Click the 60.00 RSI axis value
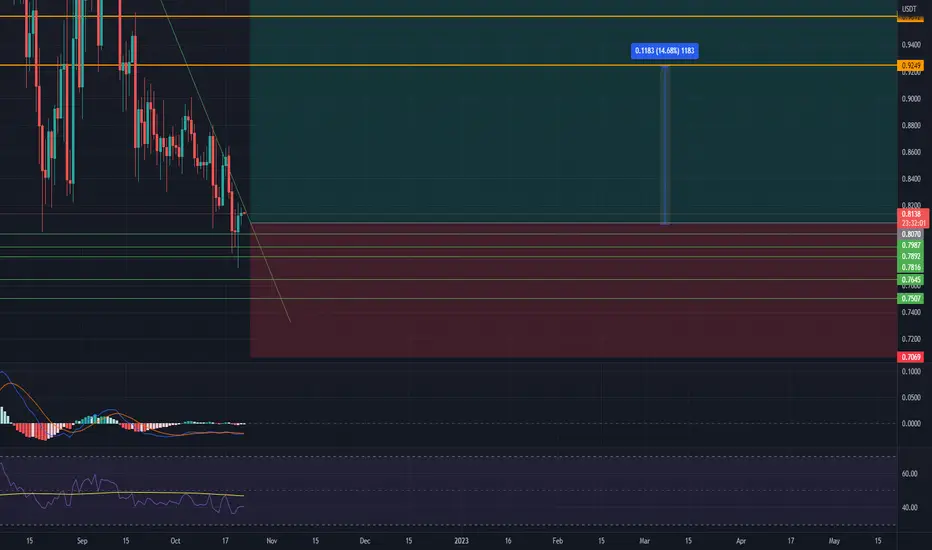Screen dimensions: 932x550 (x=909, y=474)
